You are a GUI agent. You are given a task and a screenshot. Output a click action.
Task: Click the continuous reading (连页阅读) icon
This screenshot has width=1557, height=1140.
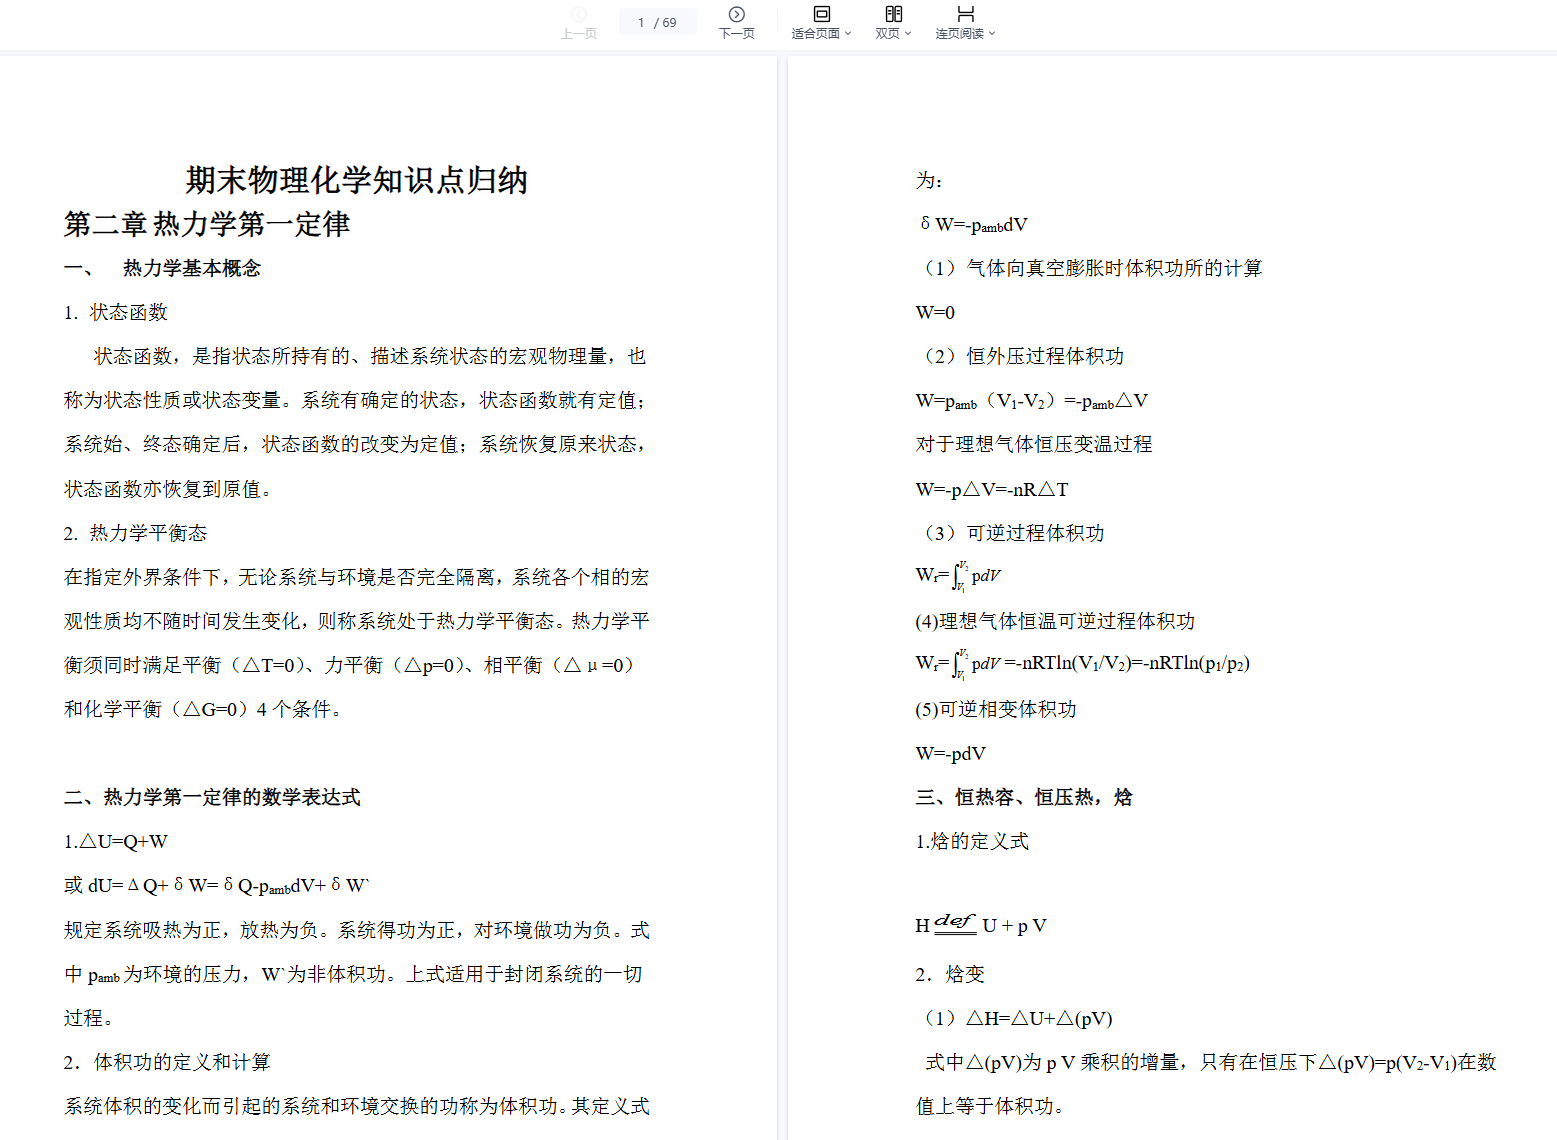point(965,14)
